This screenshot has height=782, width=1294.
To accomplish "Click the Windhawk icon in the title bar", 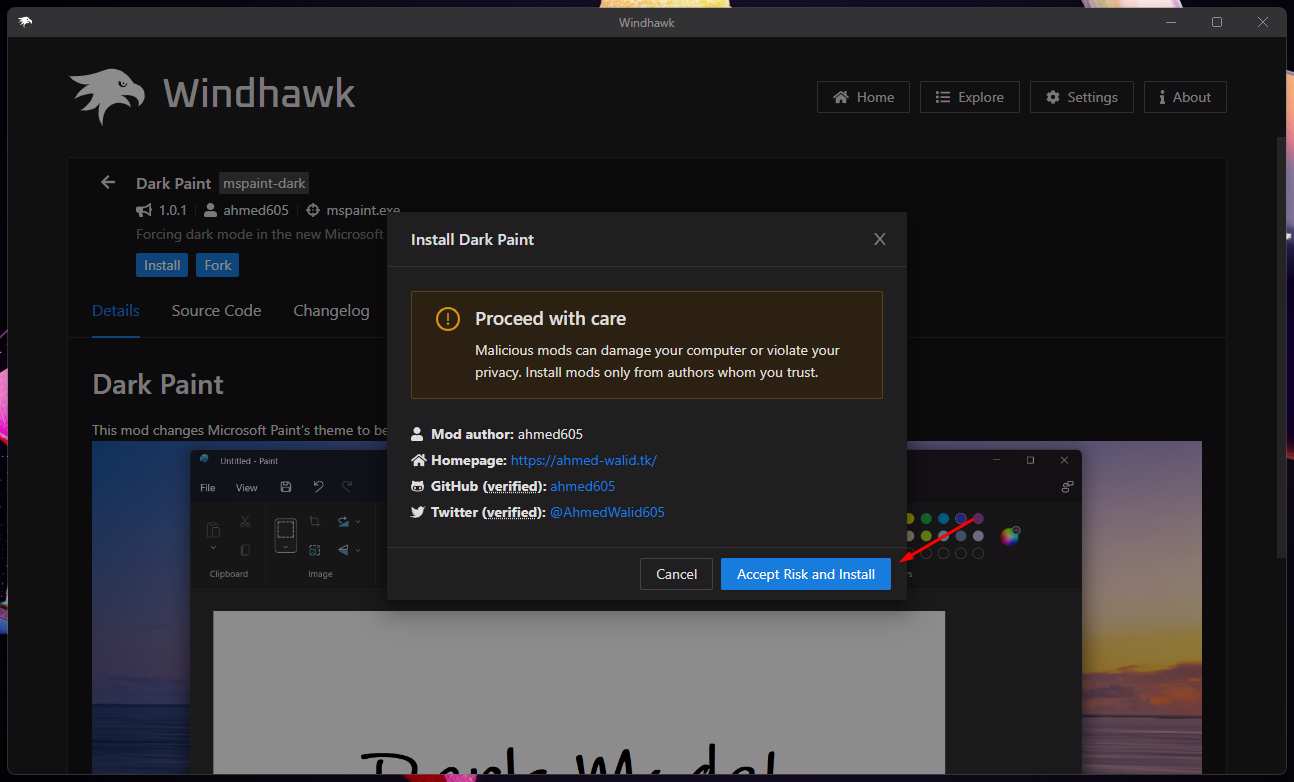I will click(x=25, y=22).
